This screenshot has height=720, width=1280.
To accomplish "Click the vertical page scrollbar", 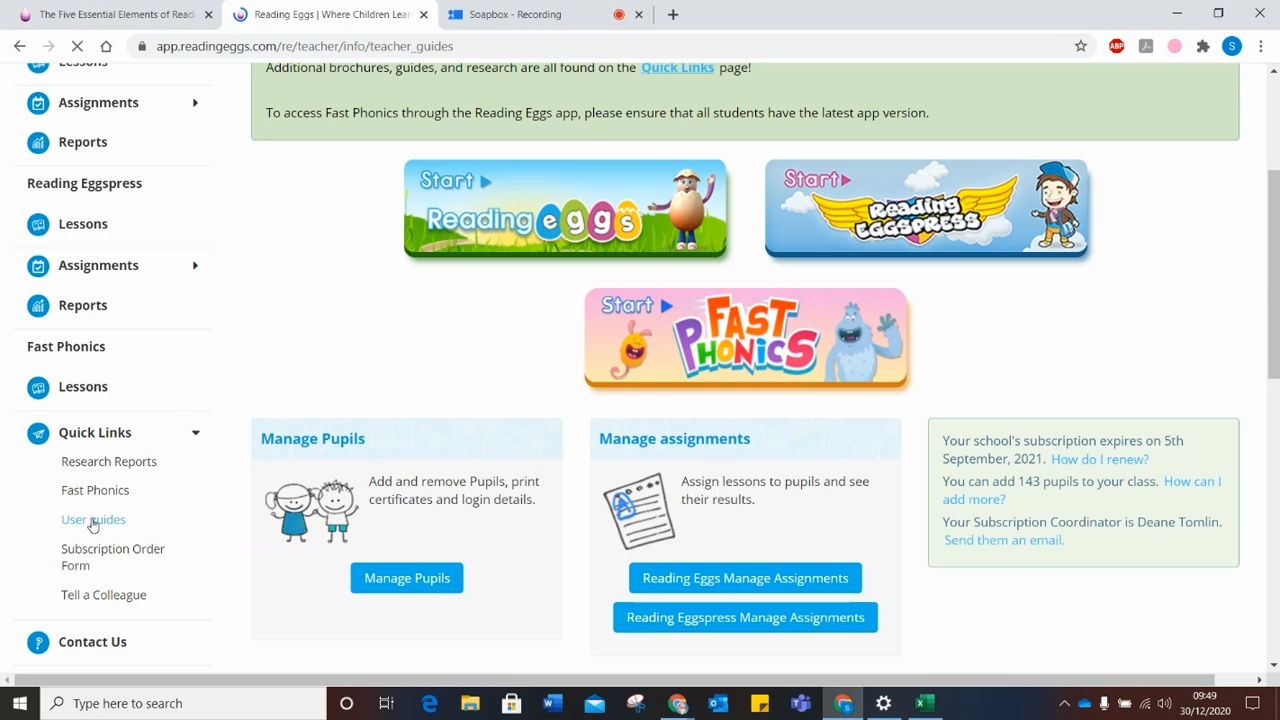I will pyautogui.click(x=1273, y=275).
